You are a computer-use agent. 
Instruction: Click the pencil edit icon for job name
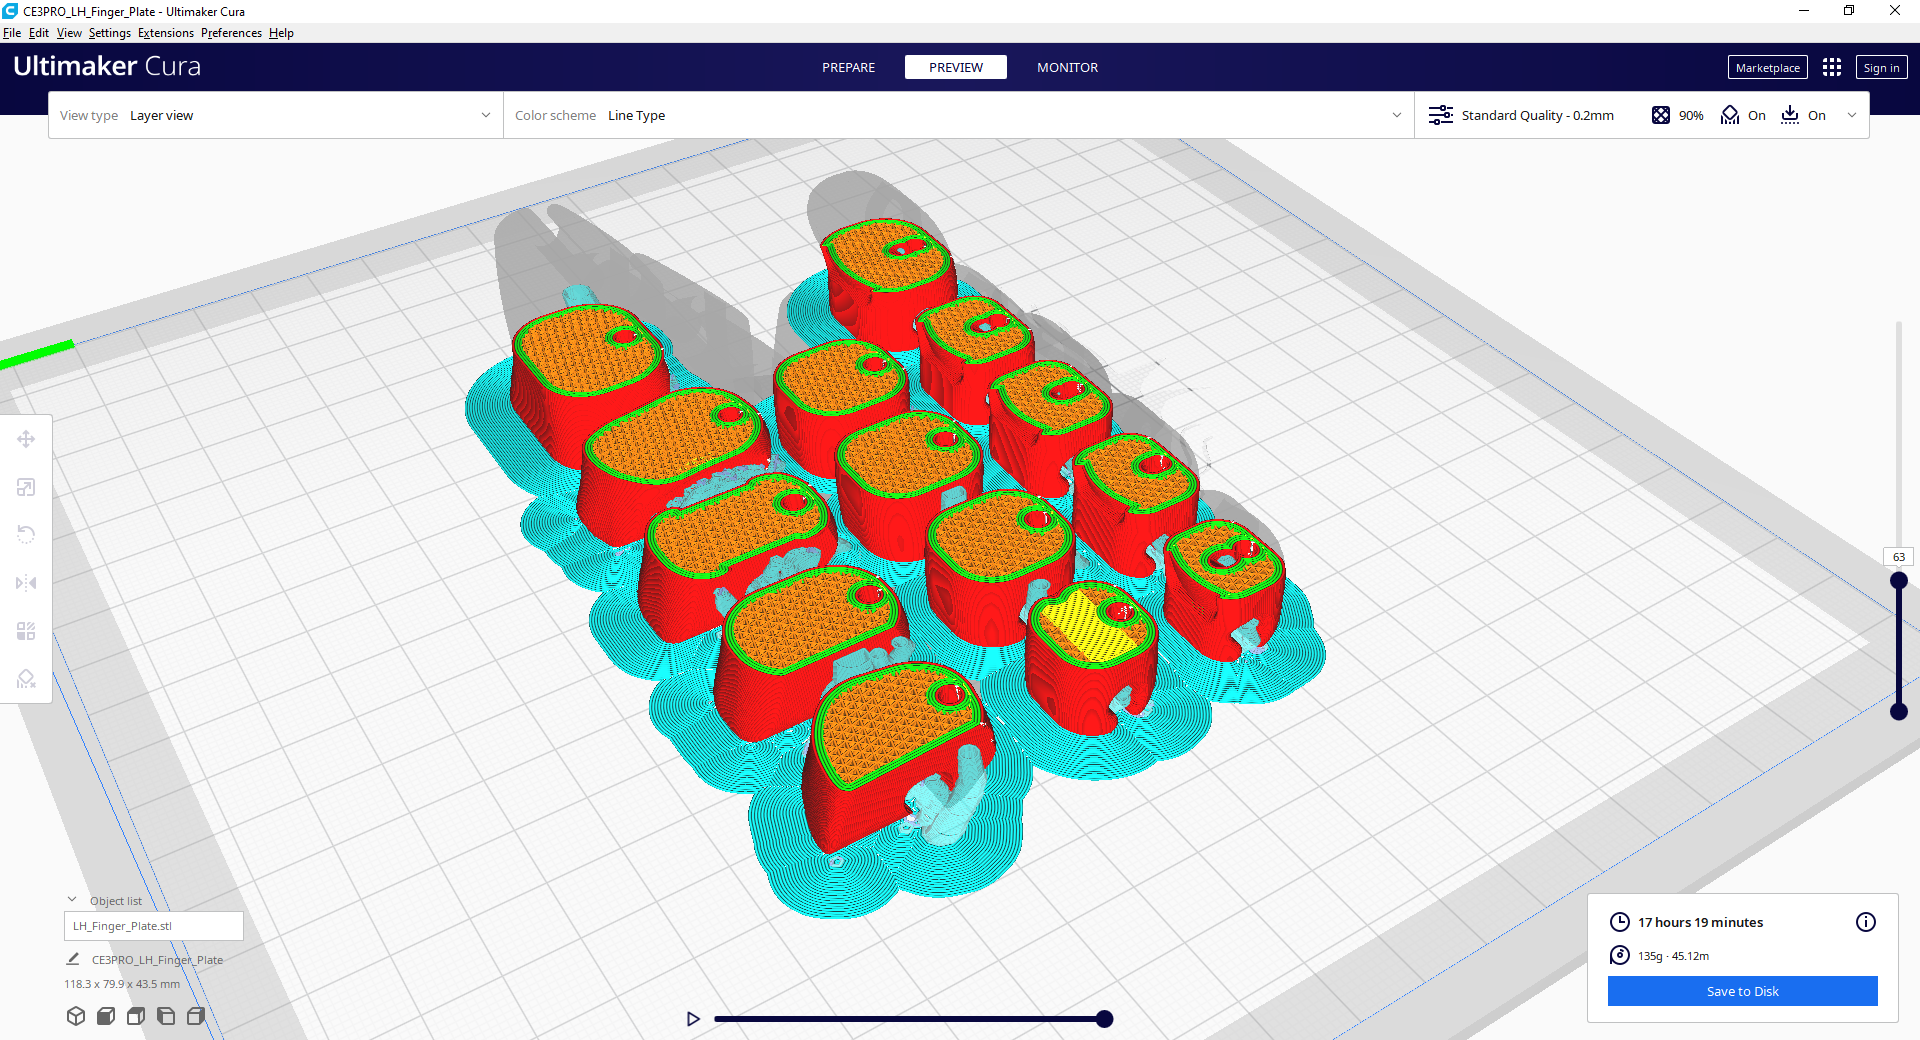[x=73, y=959]
